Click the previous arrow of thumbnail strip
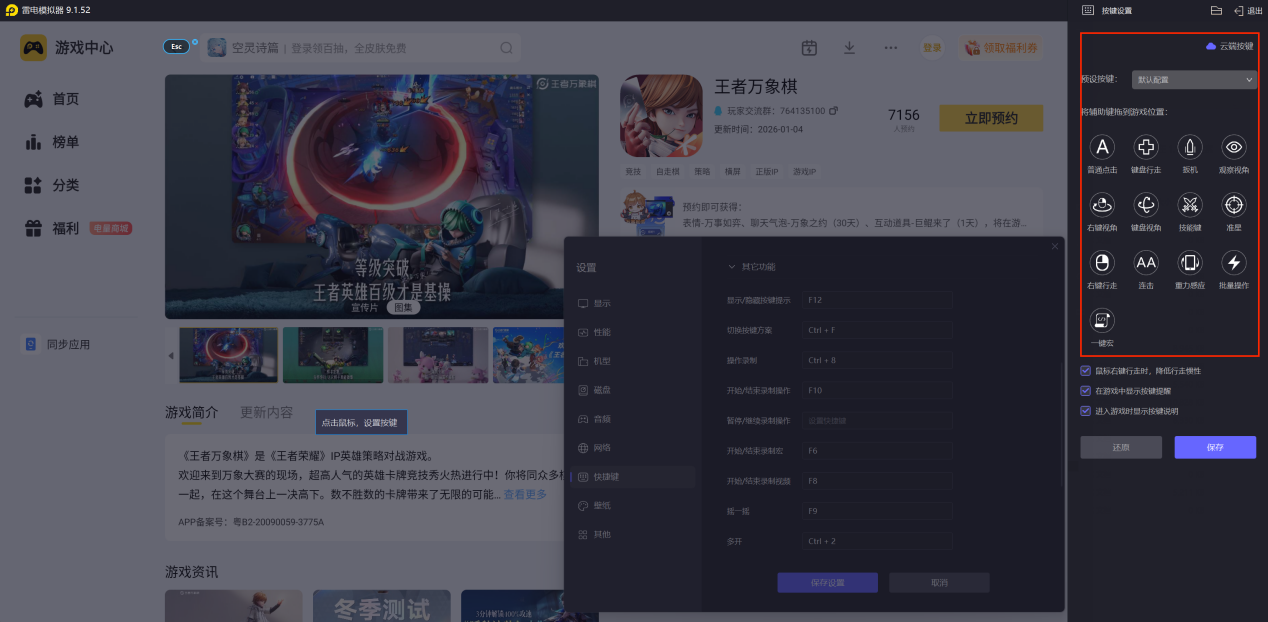Viewport: 1268px width, 622px height. click(x=170, y=355)
